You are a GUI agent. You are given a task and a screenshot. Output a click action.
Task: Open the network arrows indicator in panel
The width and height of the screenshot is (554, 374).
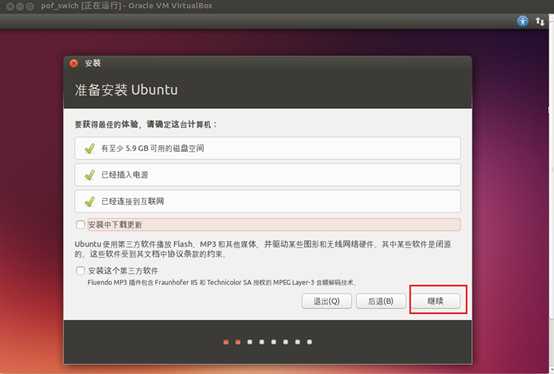pos(540,21)
